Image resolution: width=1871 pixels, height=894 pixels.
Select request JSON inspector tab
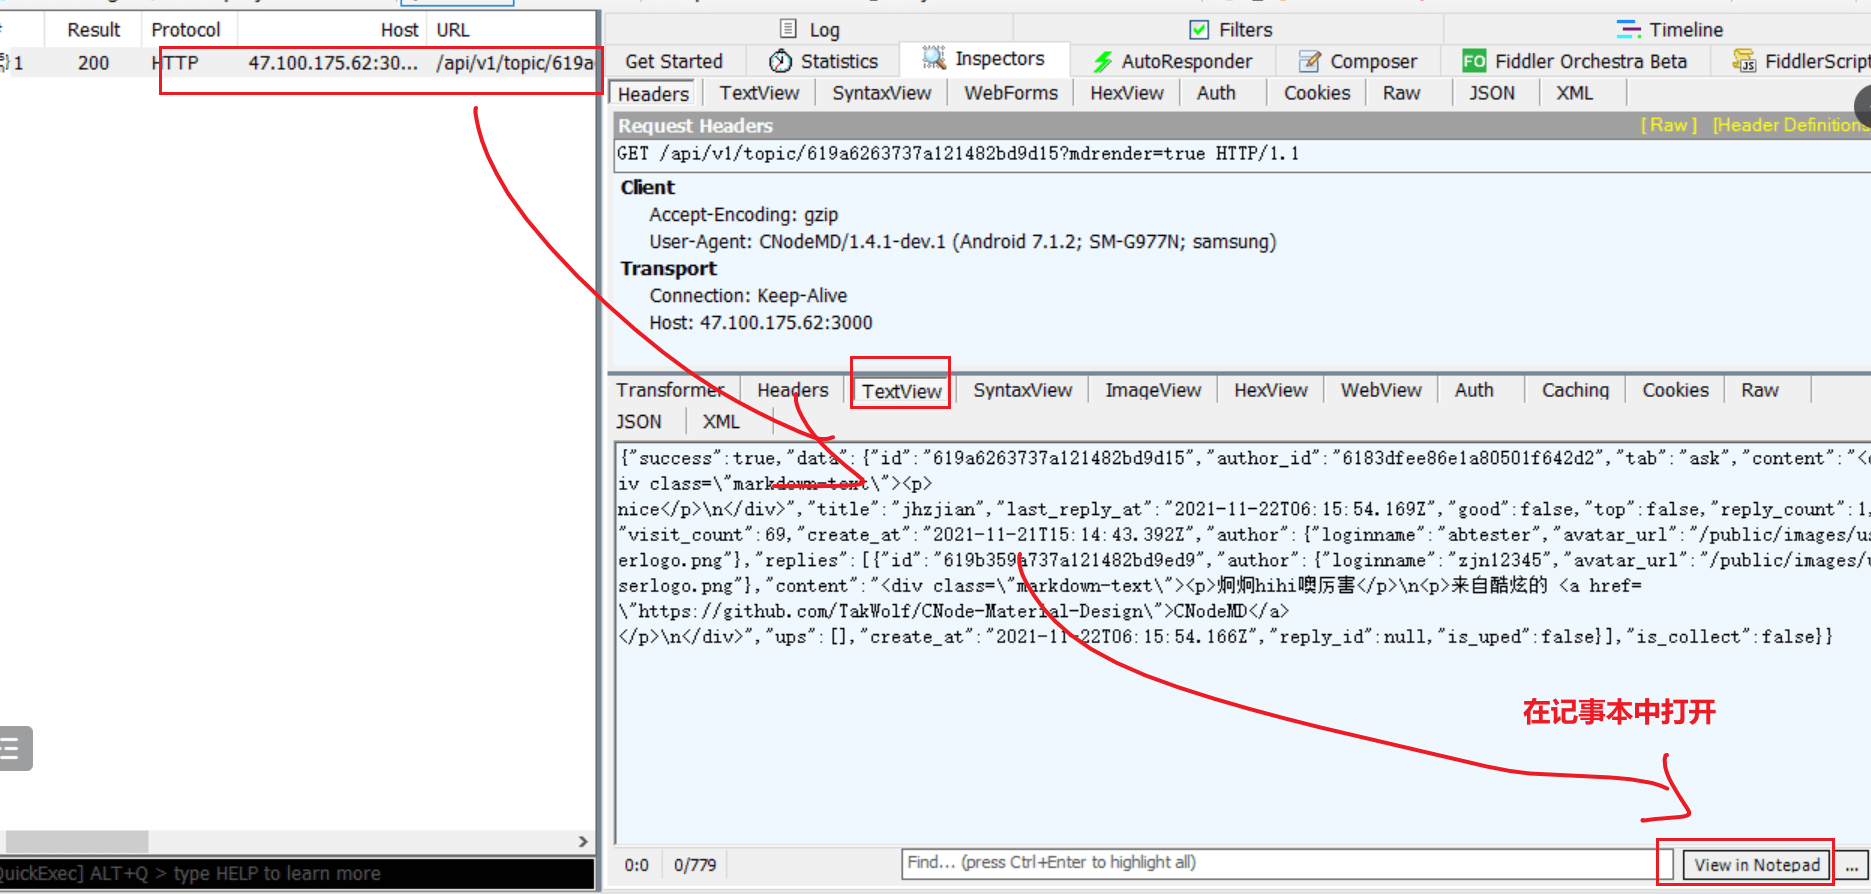(x=1491, y=93)
